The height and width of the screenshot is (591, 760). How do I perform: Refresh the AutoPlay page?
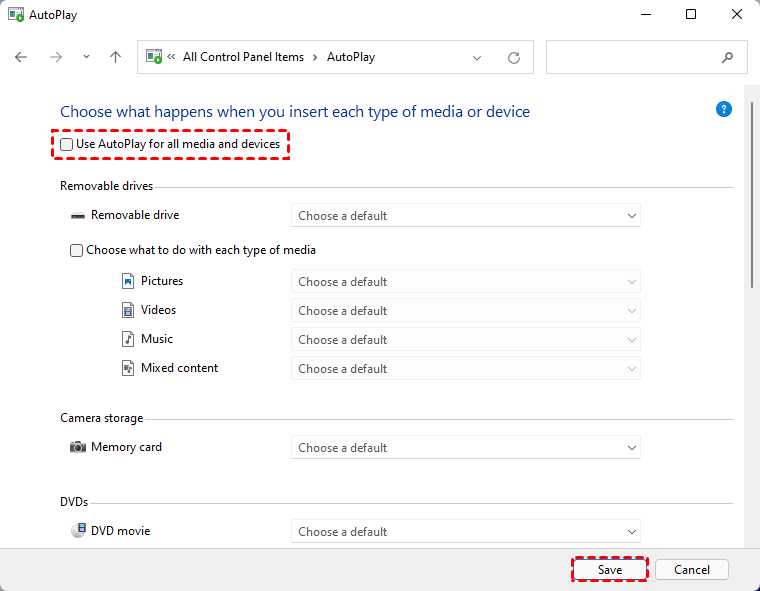(x=514, y=58)
